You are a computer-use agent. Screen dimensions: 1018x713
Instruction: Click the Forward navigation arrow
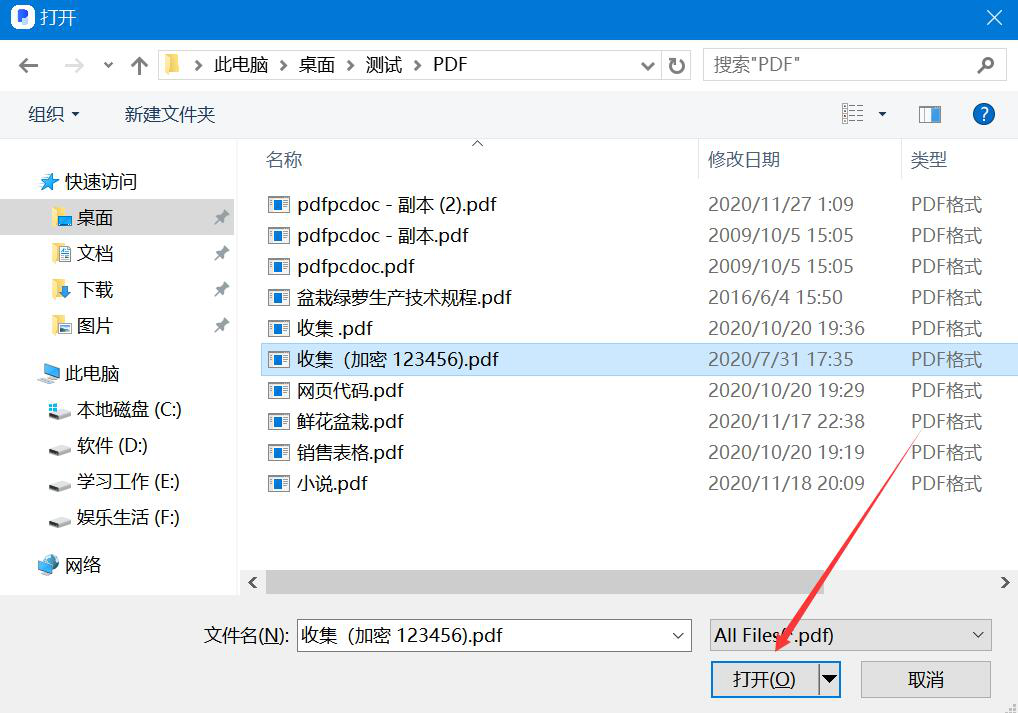(x=74, y=65)
